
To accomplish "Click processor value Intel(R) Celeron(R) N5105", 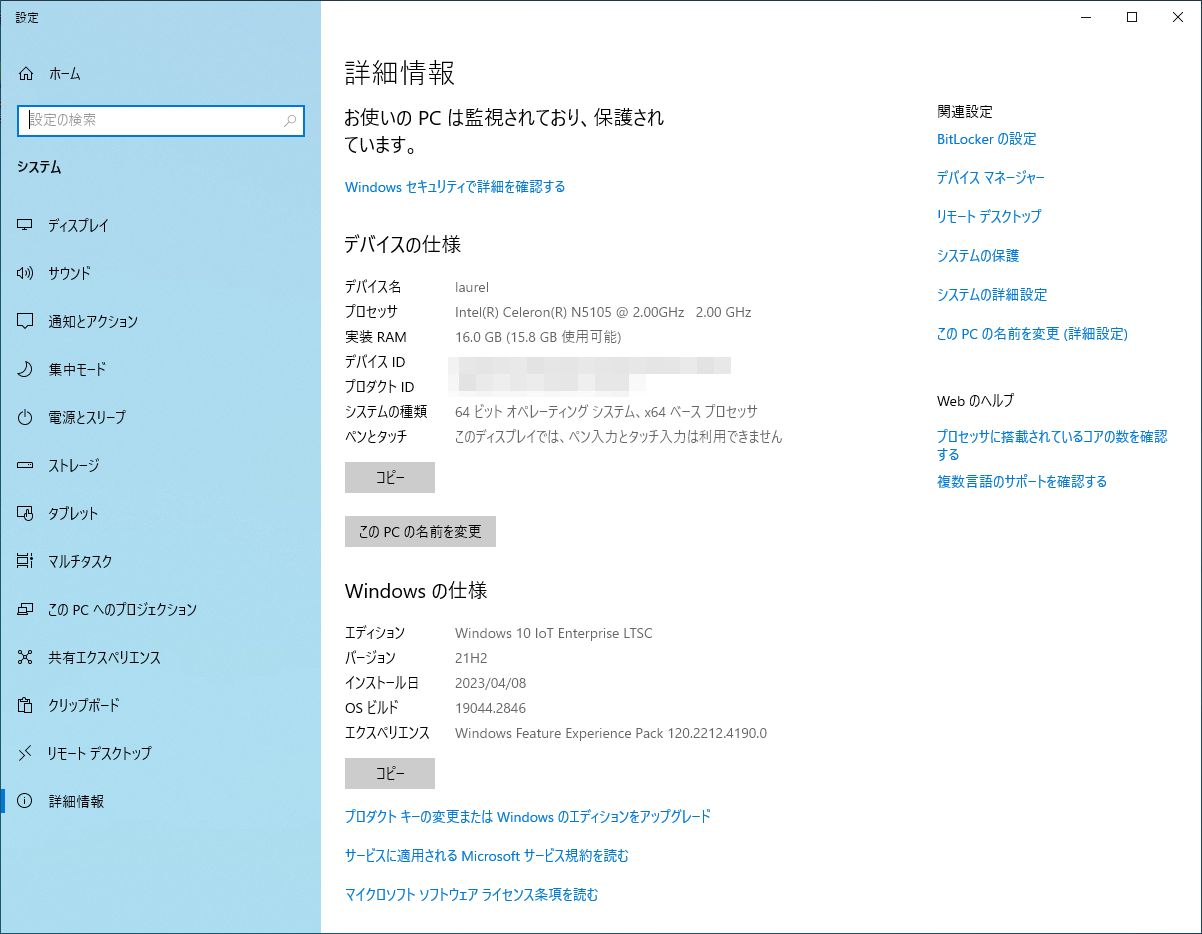I will (x=603, y=312).
